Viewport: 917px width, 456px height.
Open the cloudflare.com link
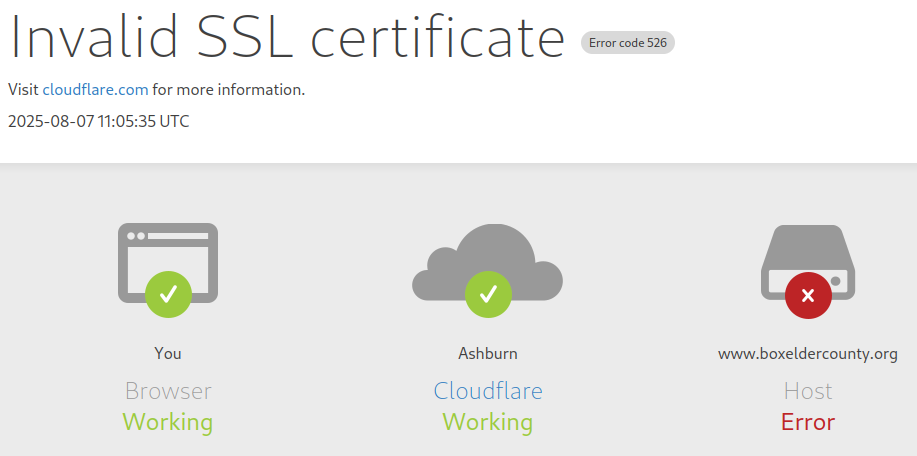coord(95,90)
